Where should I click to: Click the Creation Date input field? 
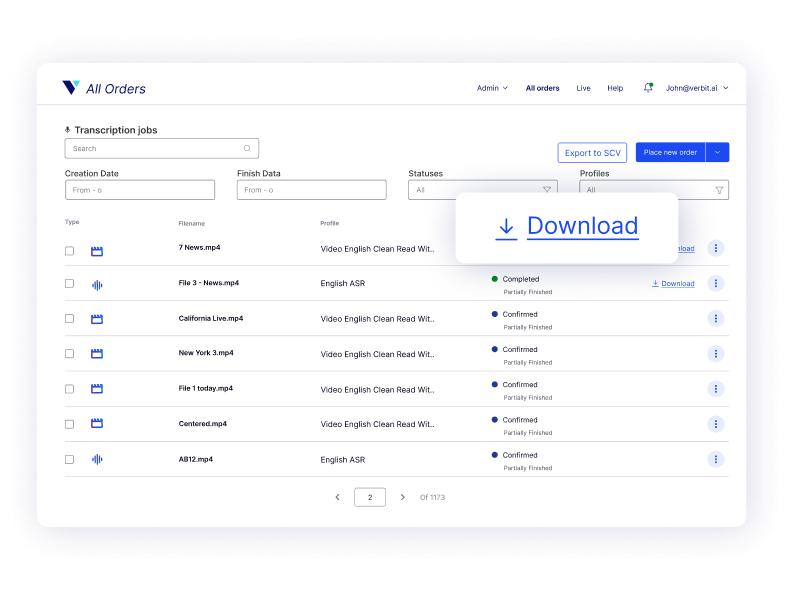139,190
